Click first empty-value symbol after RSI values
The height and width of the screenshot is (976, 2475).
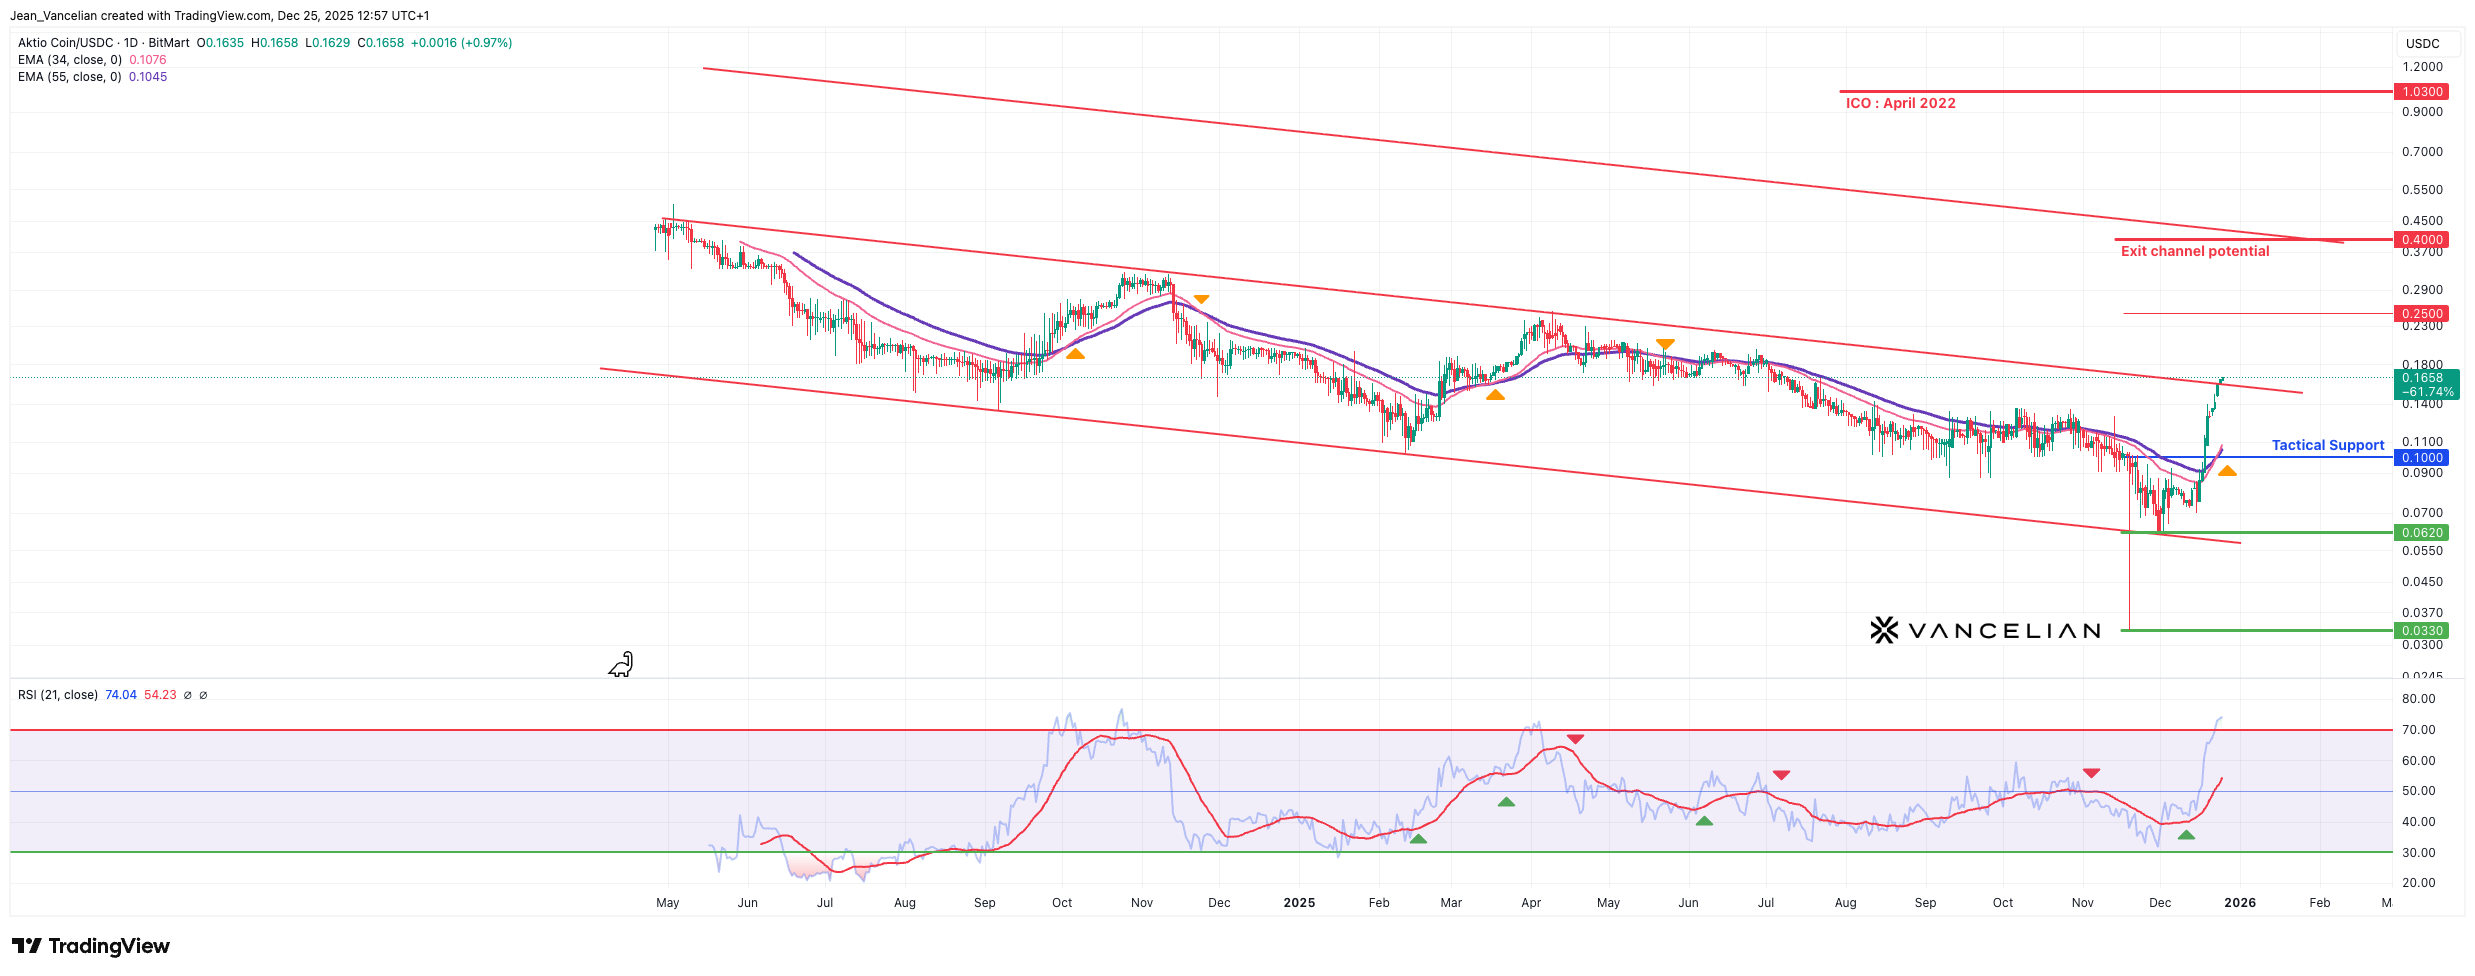pos(188,695)
